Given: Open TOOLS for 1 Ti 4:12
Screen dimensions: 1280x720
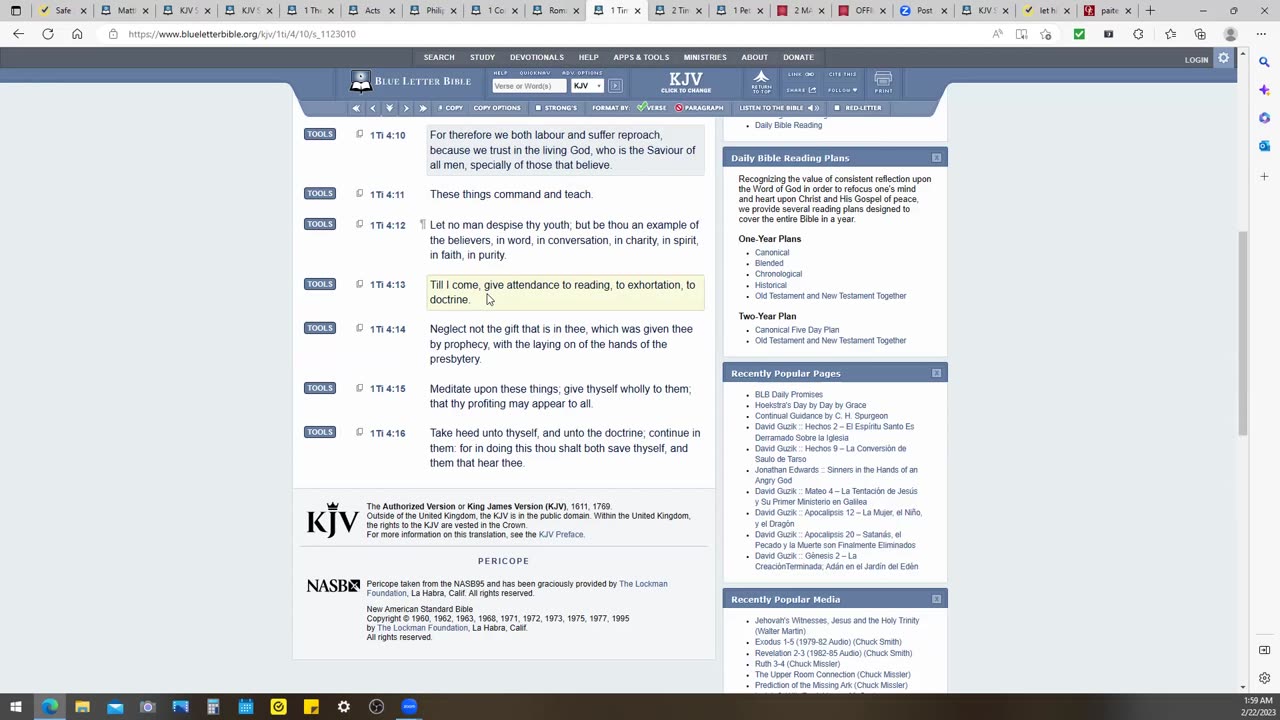Looking at the screenshot, I should (x=320, y=224).
